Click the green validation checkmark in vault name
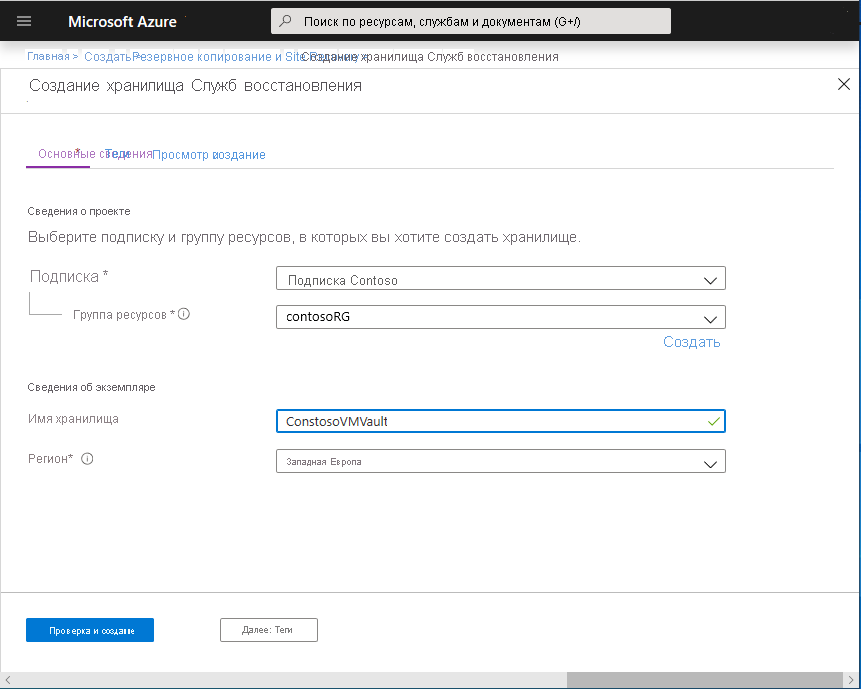Screen dimensions: 861x689 pos(713,422)
